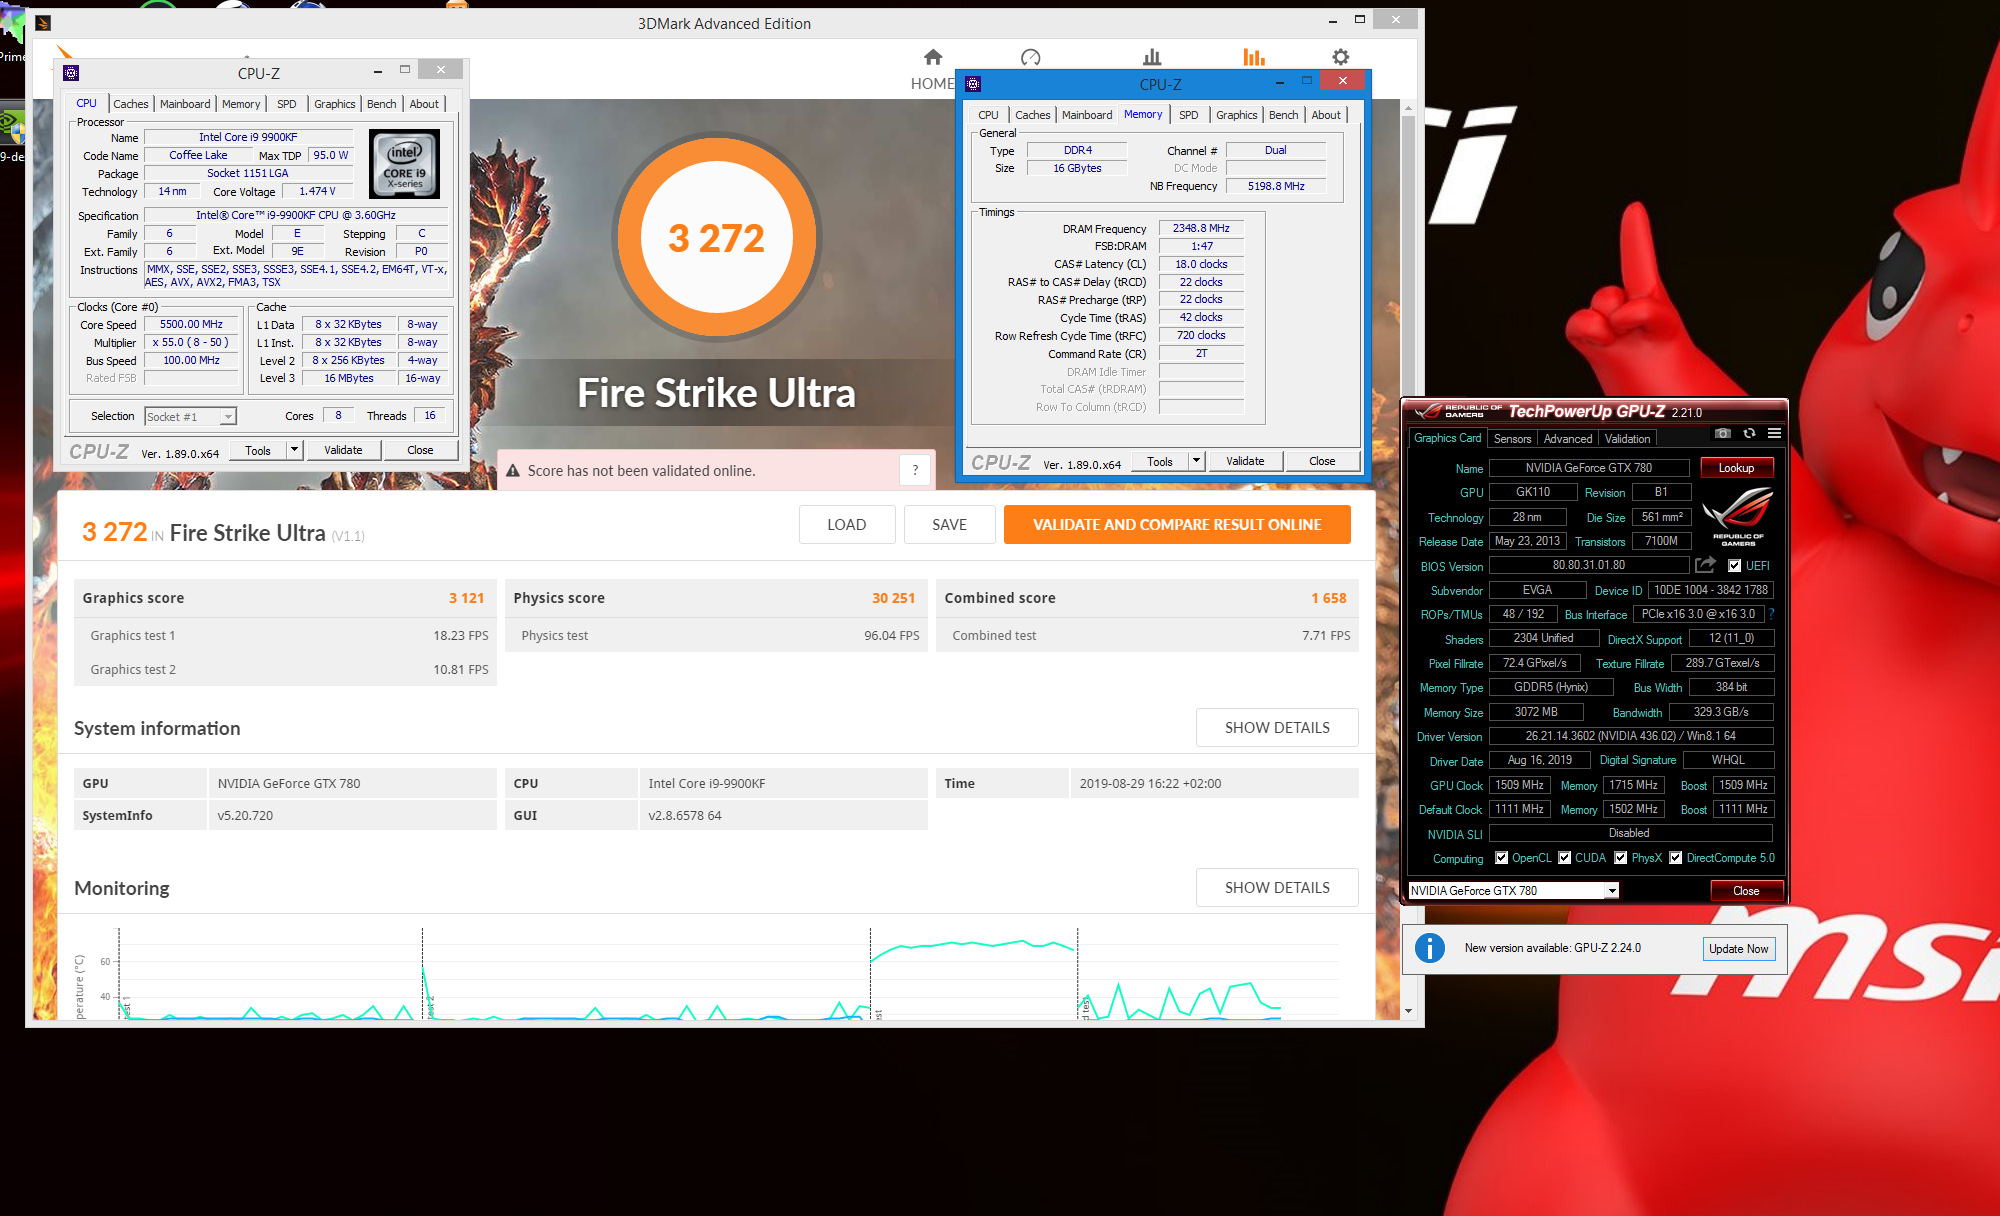Open 3DMark Options gear icon
The width and height of the screenshot is (2000, 1216).
pyautogui.click(x=1341, y=57)
